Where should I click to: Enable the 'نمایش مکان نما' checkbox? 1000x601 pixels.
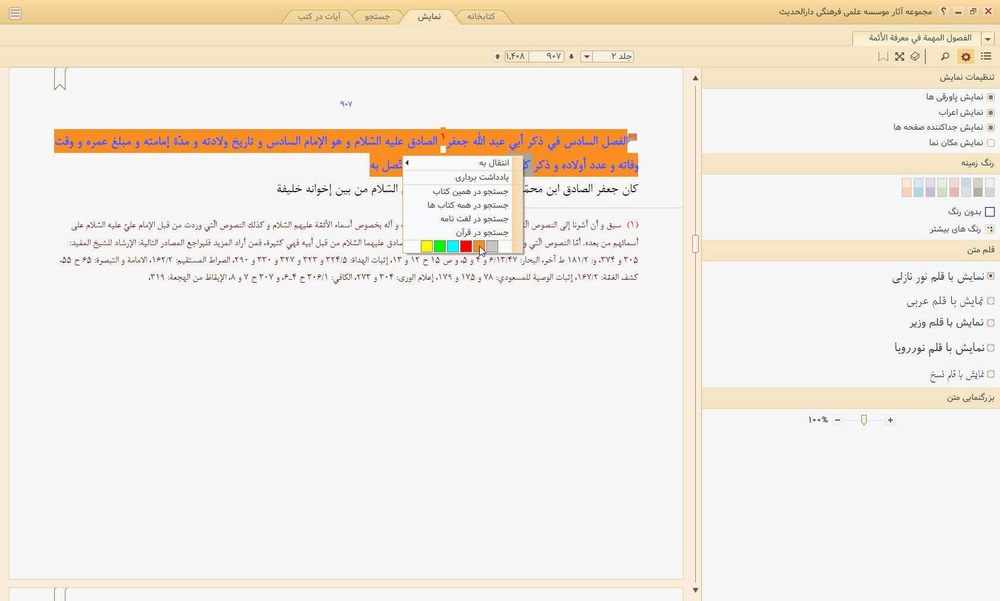[990, 143]
